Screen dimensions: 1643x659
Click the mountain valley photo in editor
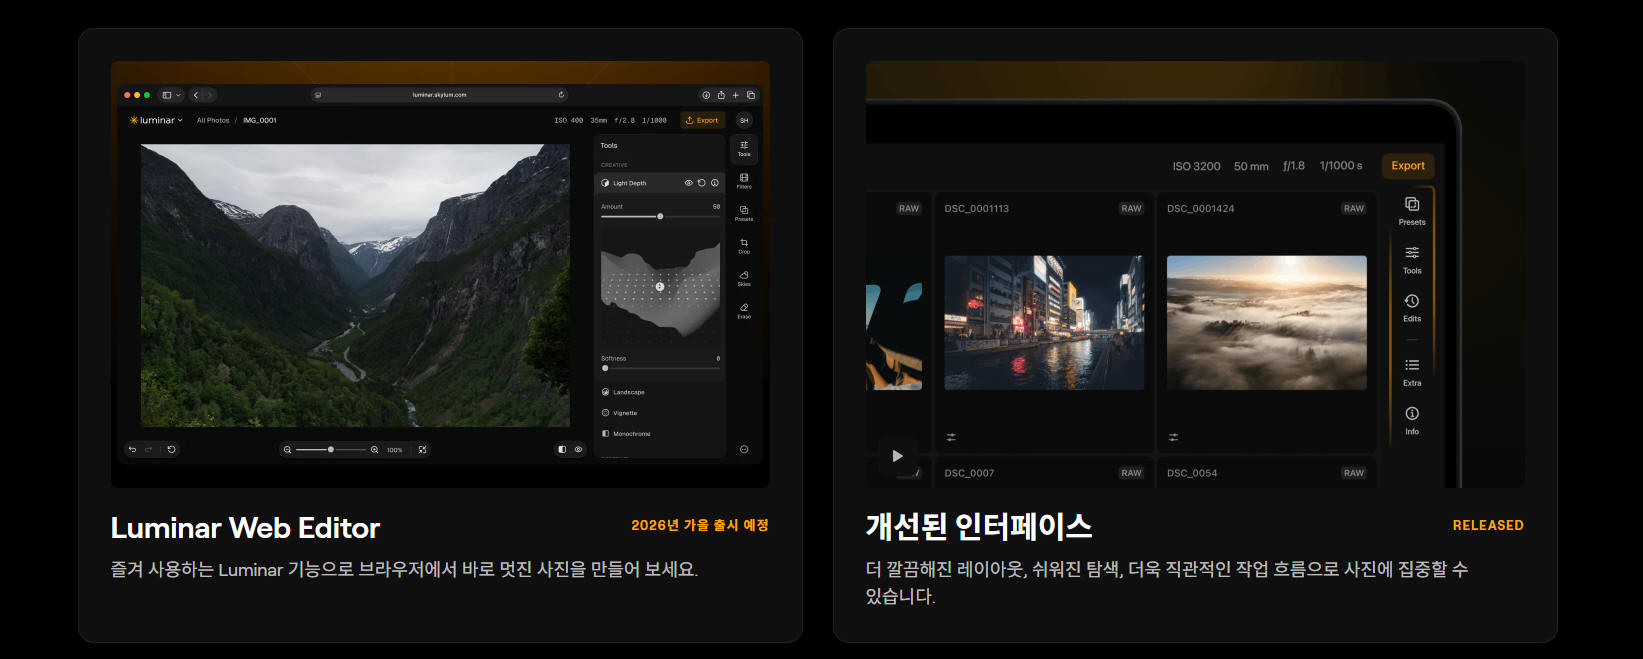click(x=355, y=286)
